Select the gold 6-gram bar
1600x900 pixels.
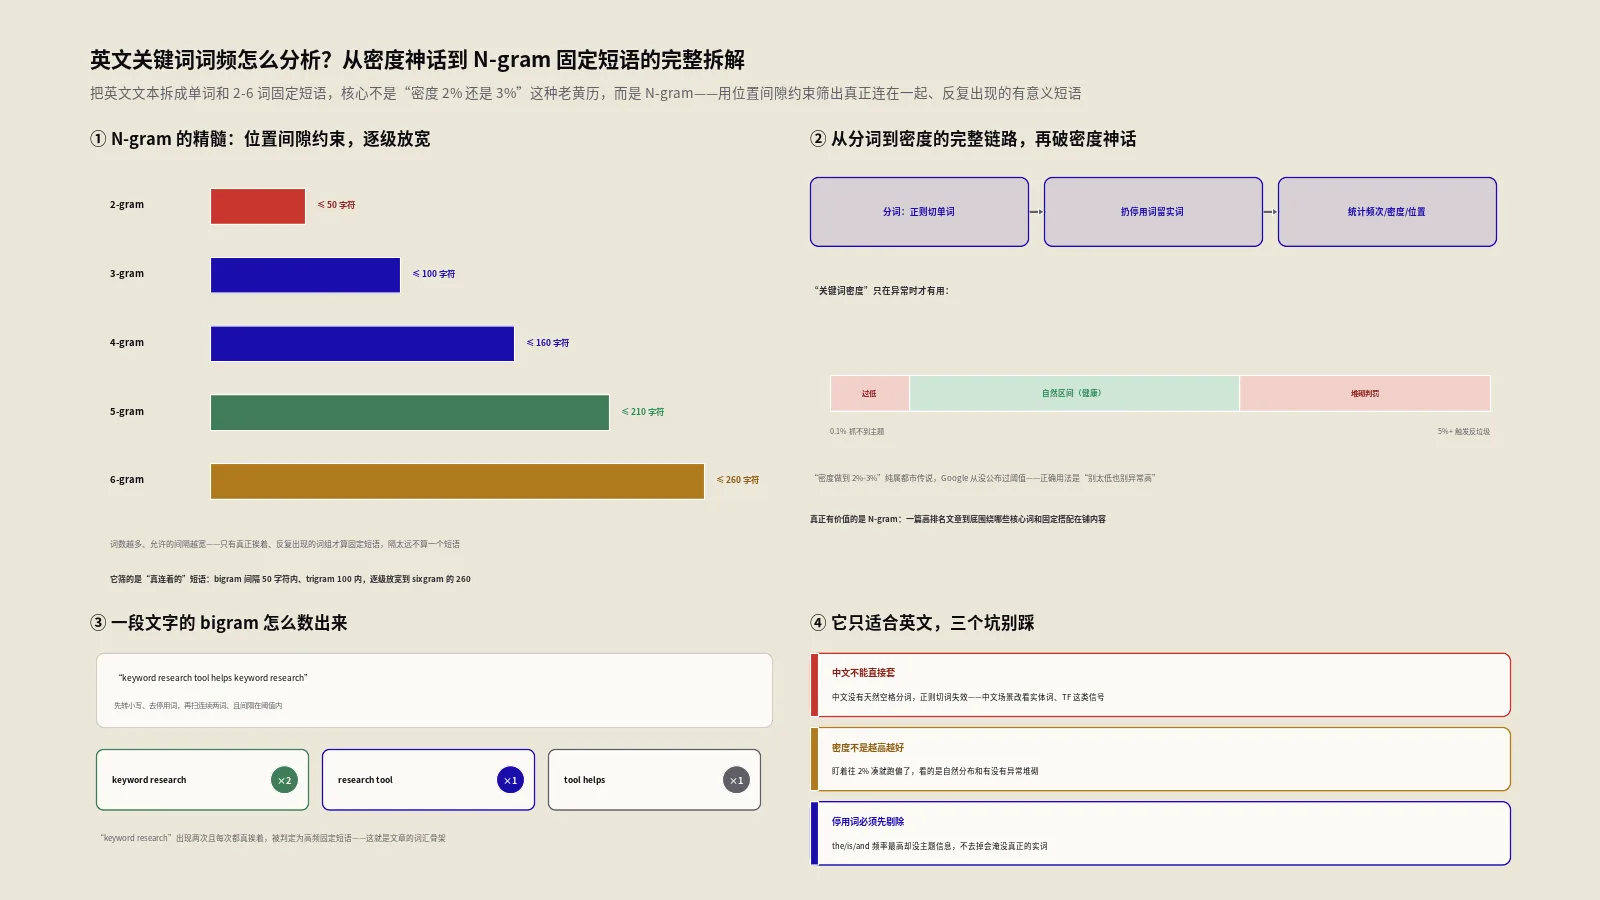pos(457,481)
